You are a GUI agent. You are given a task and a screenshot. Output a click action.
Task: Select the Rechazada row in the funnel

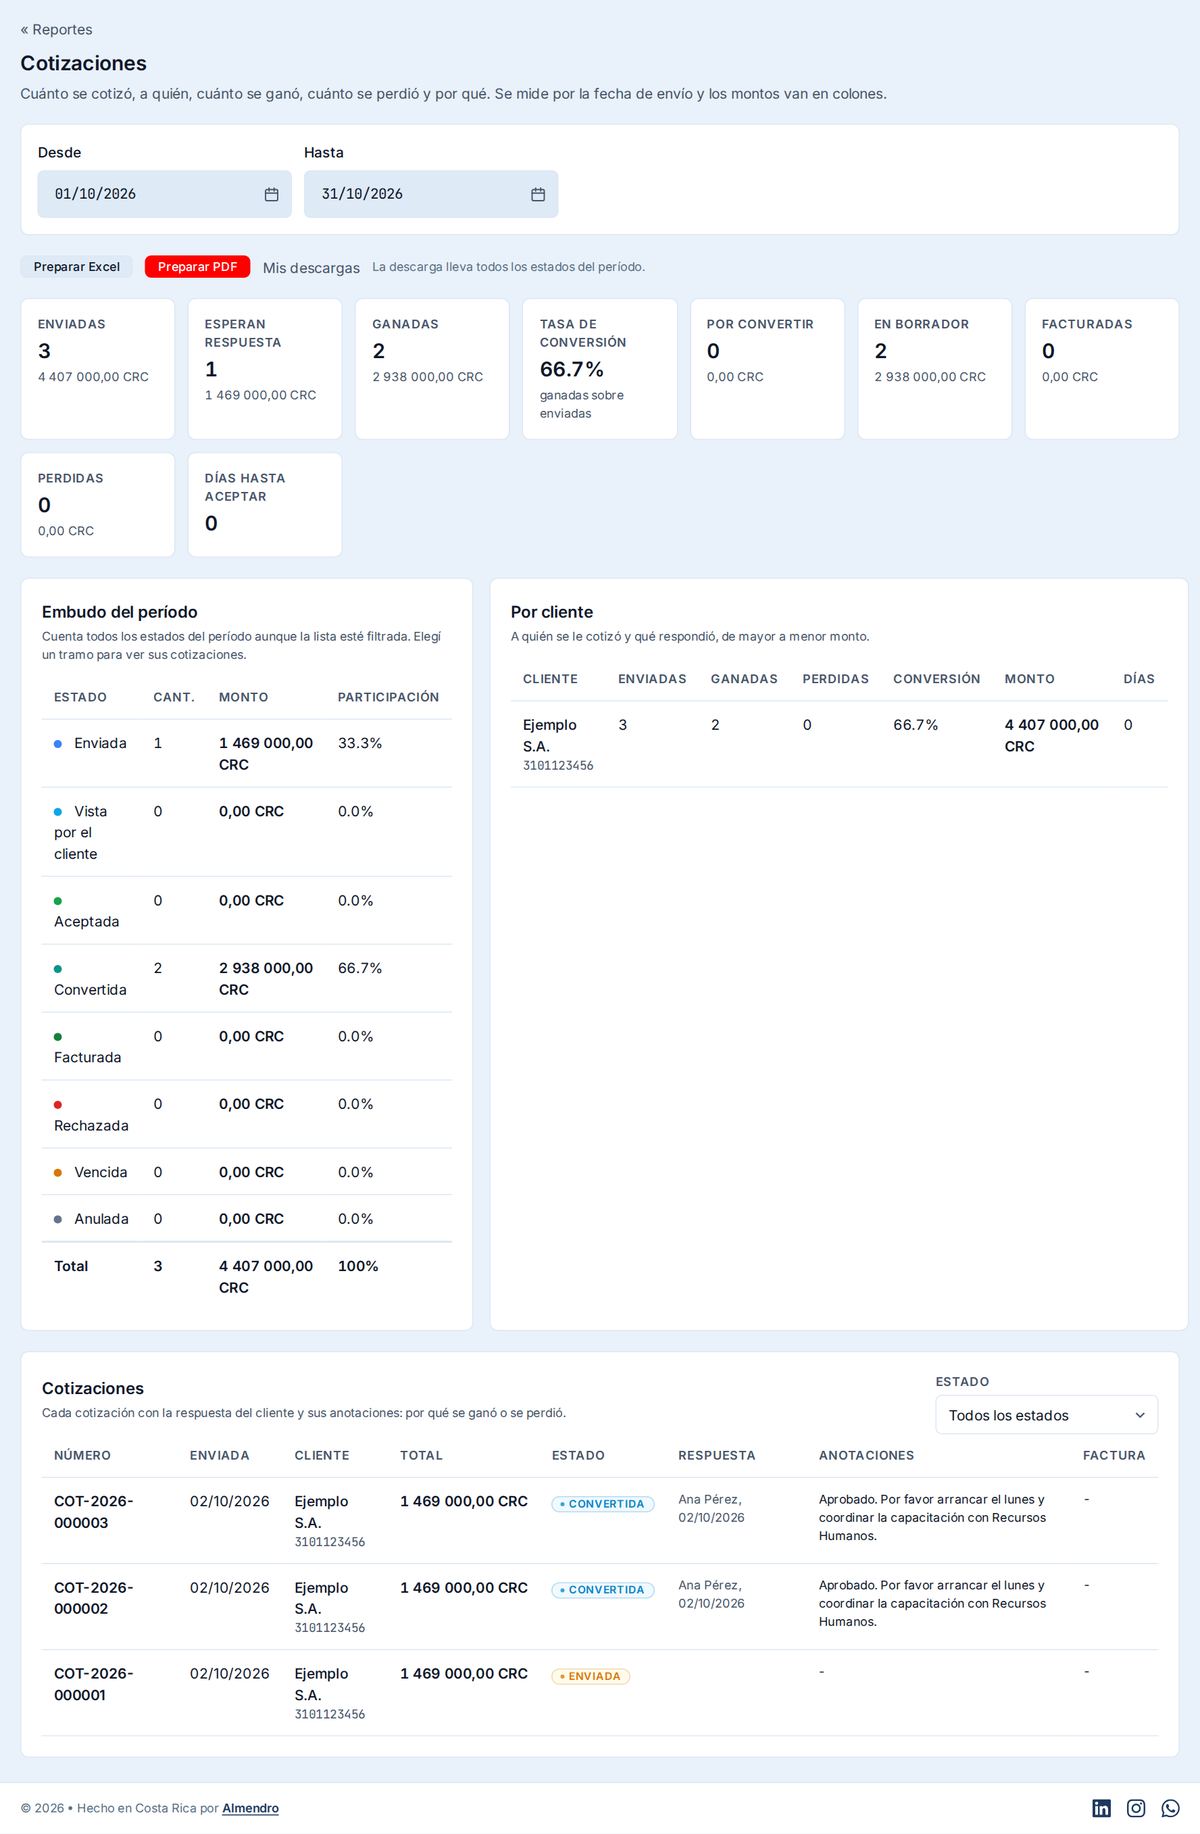pyautogui.click(x=247, y=1114)
